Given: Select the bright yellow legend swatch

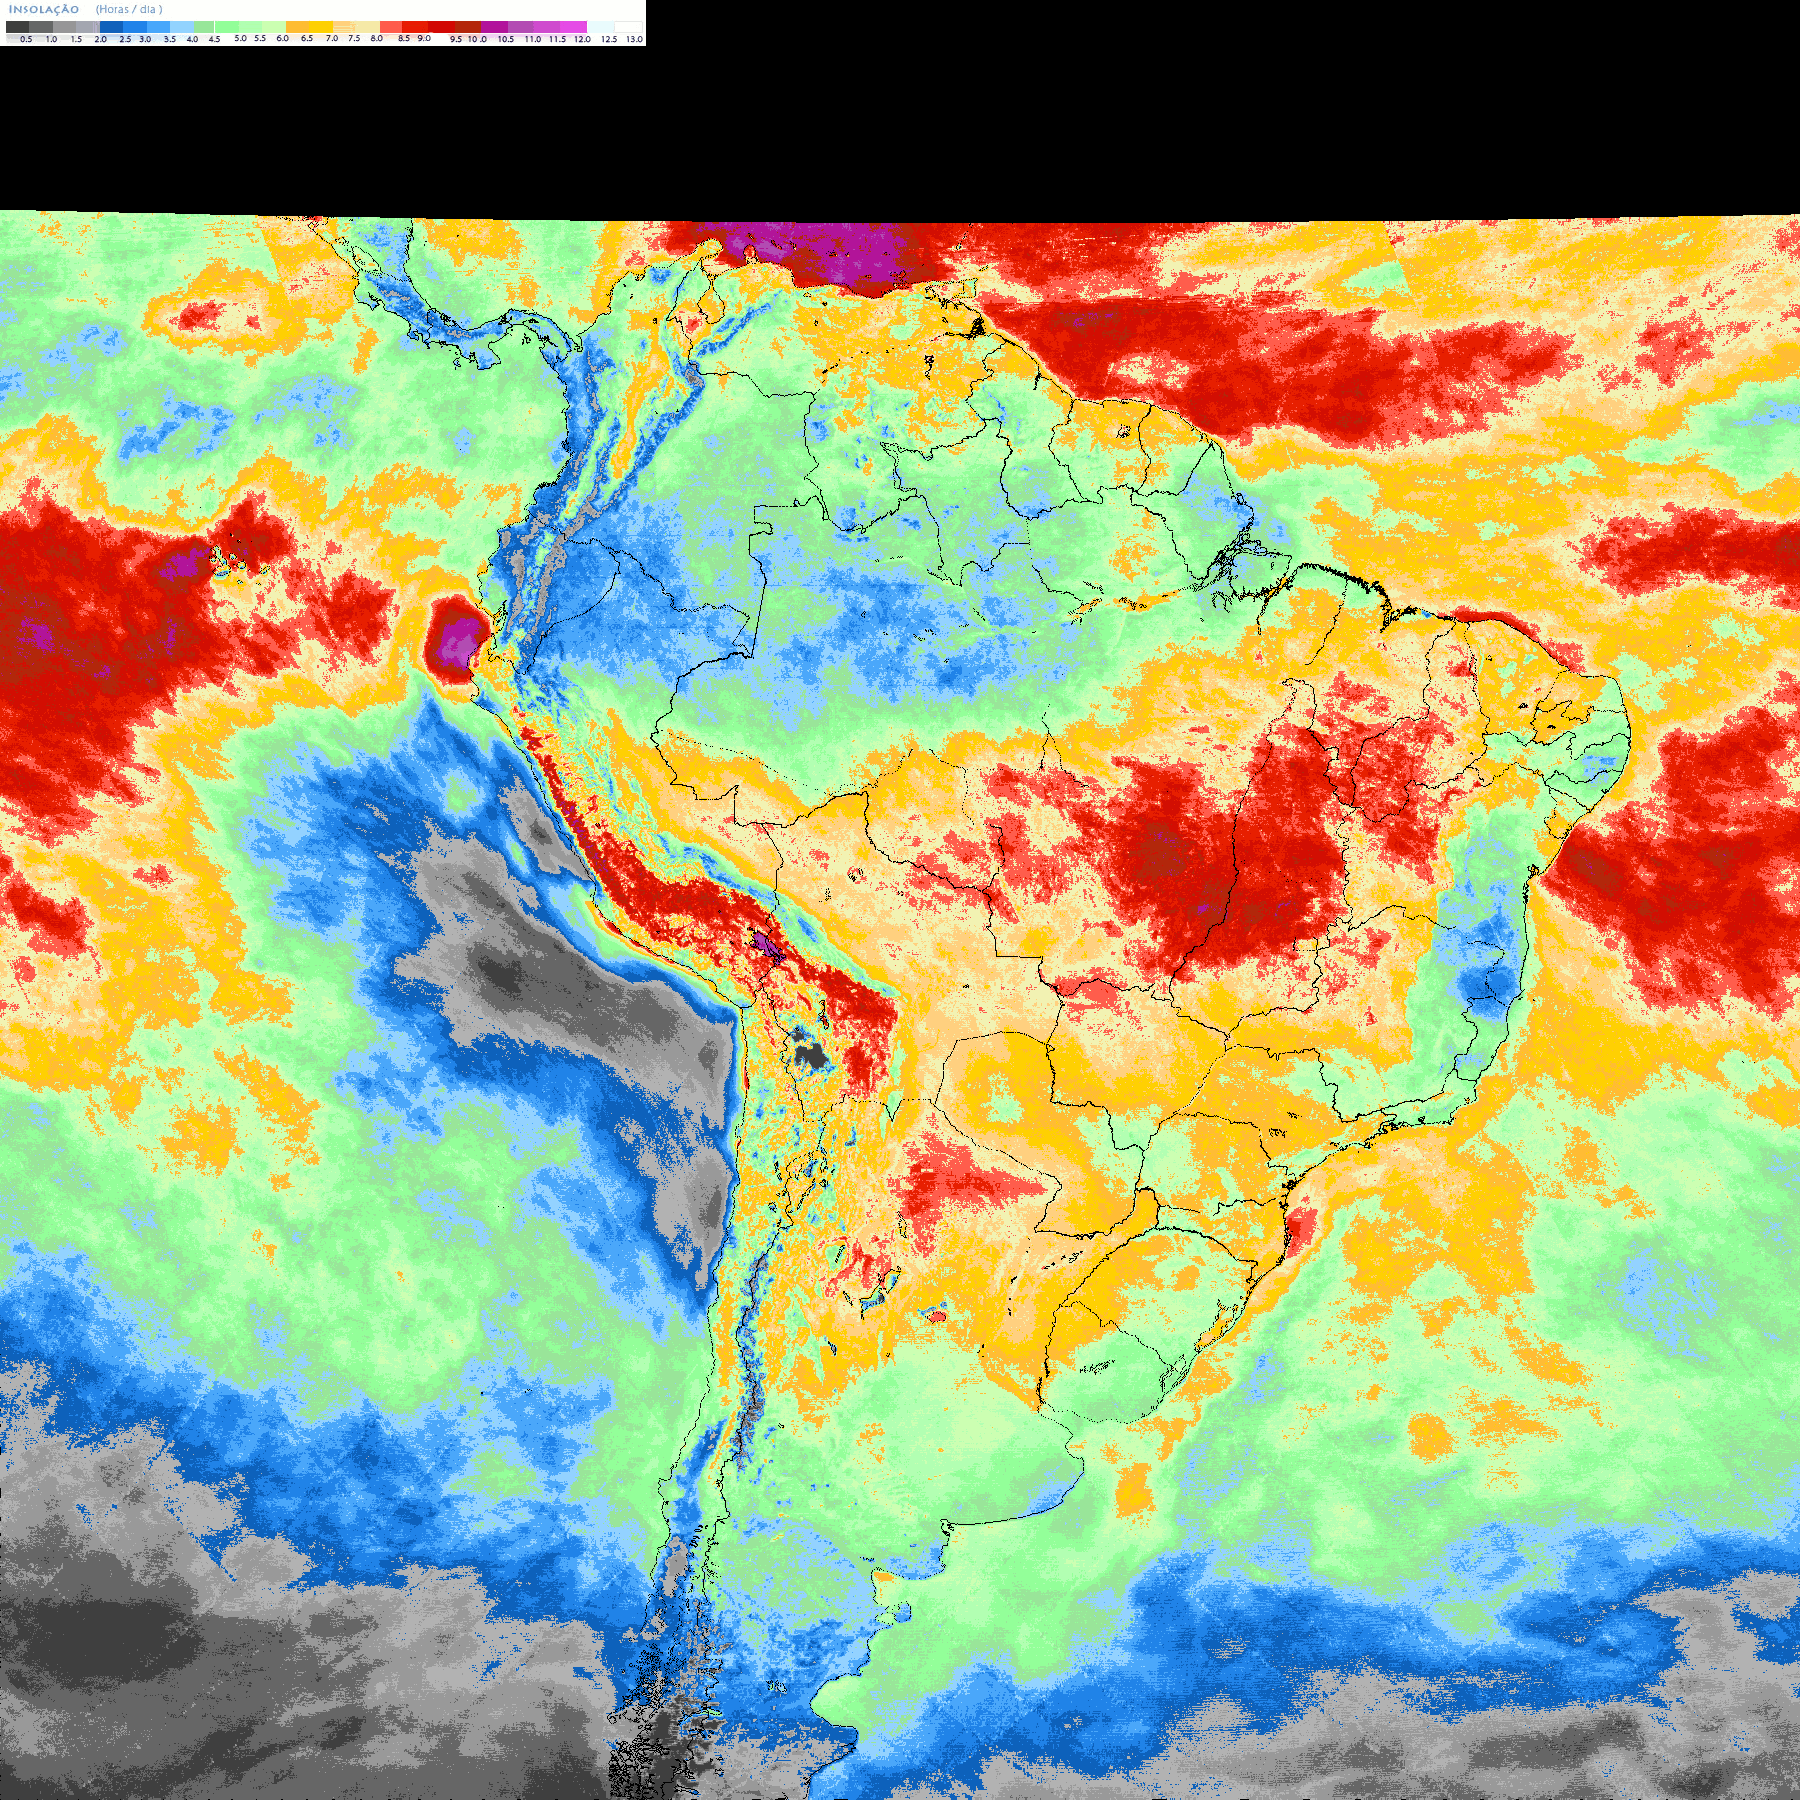Looking at the screenshot, I should click(x=321, y=27).
